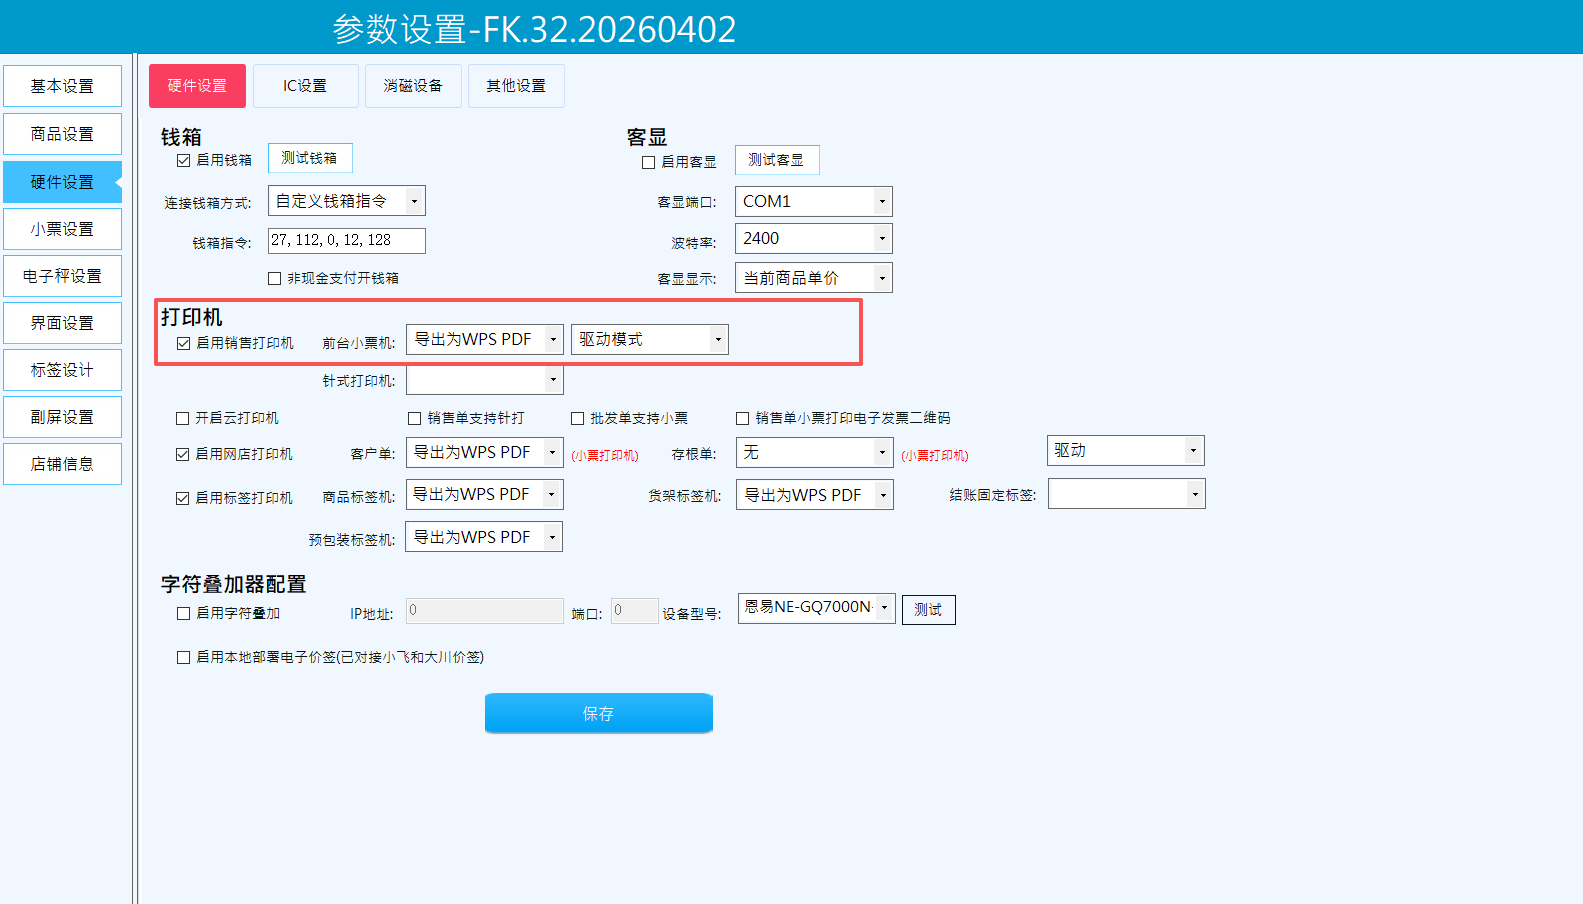Uncheck 启用销售打印机 checkbox

[183, 343]
